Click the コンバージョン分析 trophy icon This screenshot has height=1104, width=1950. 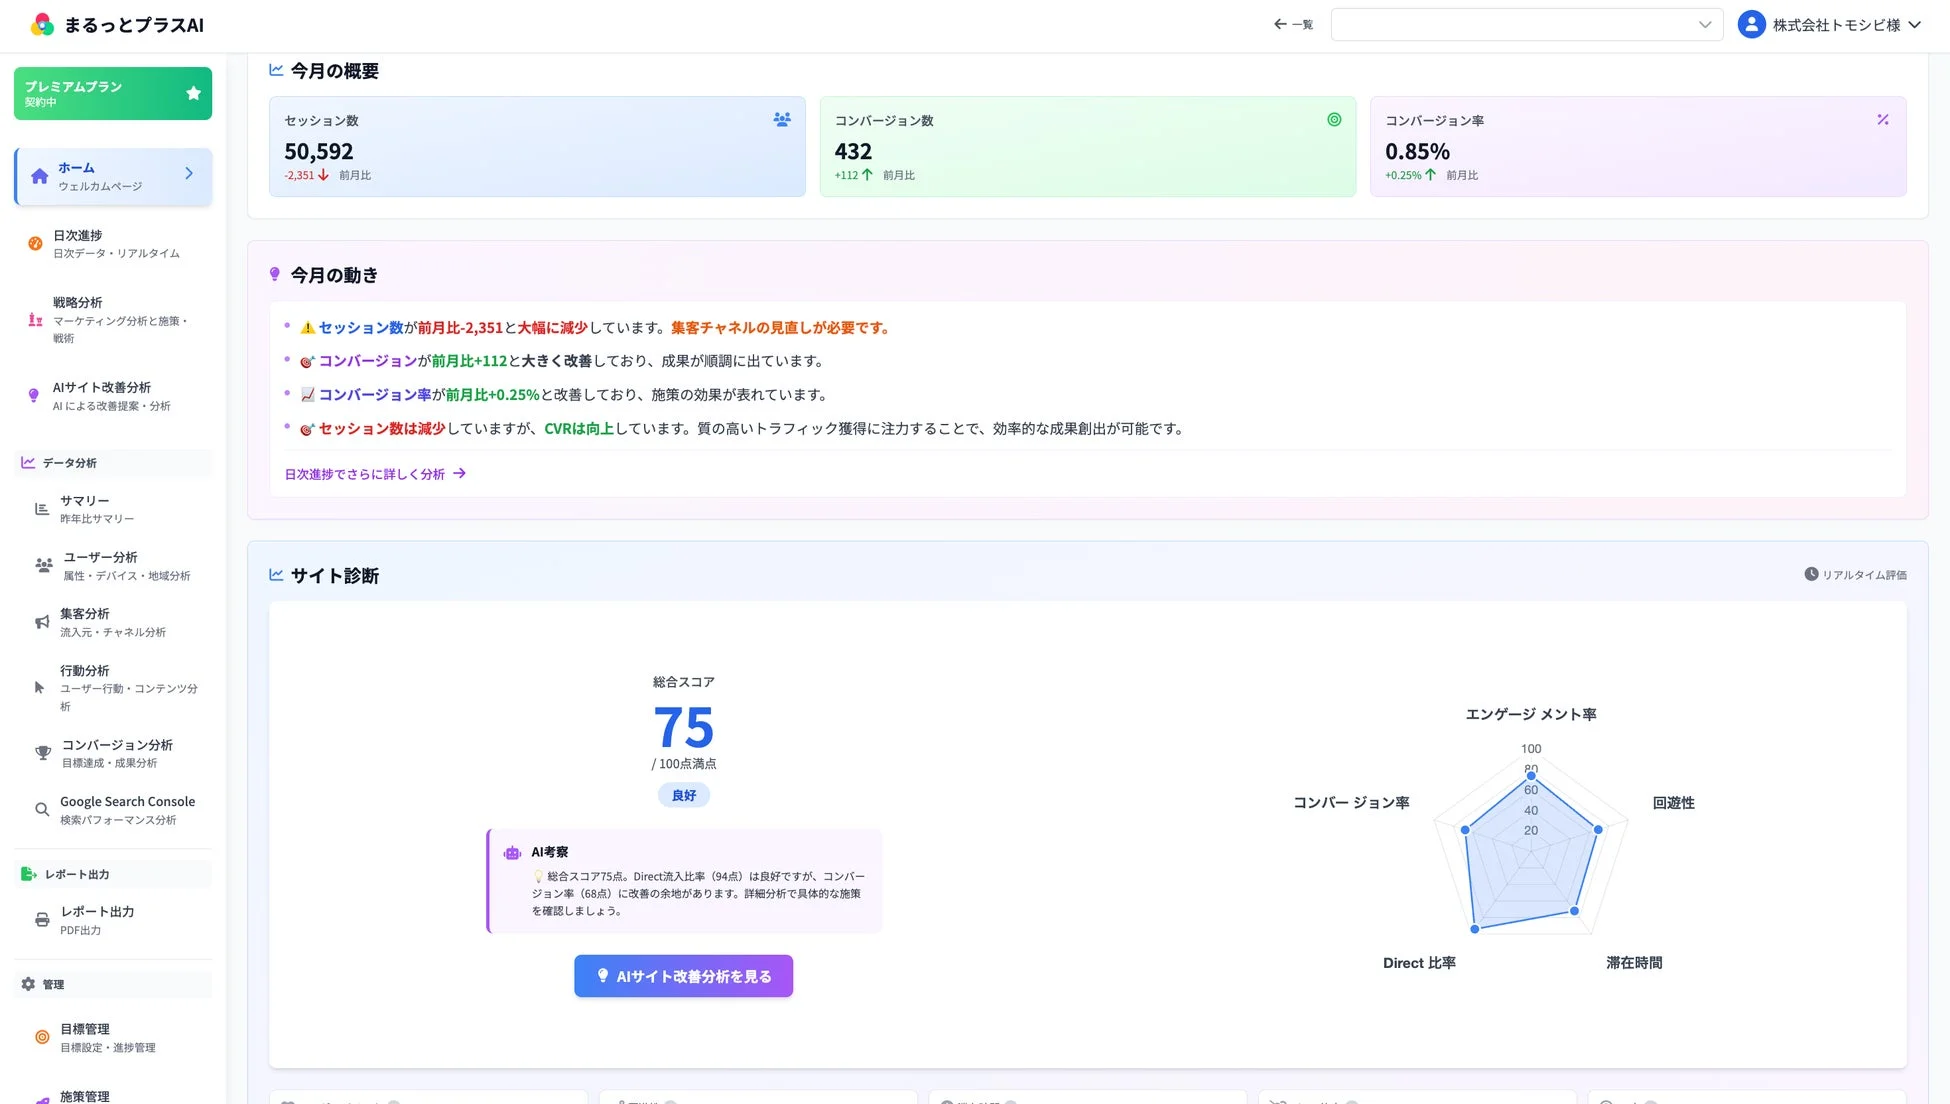pos(42,752)
